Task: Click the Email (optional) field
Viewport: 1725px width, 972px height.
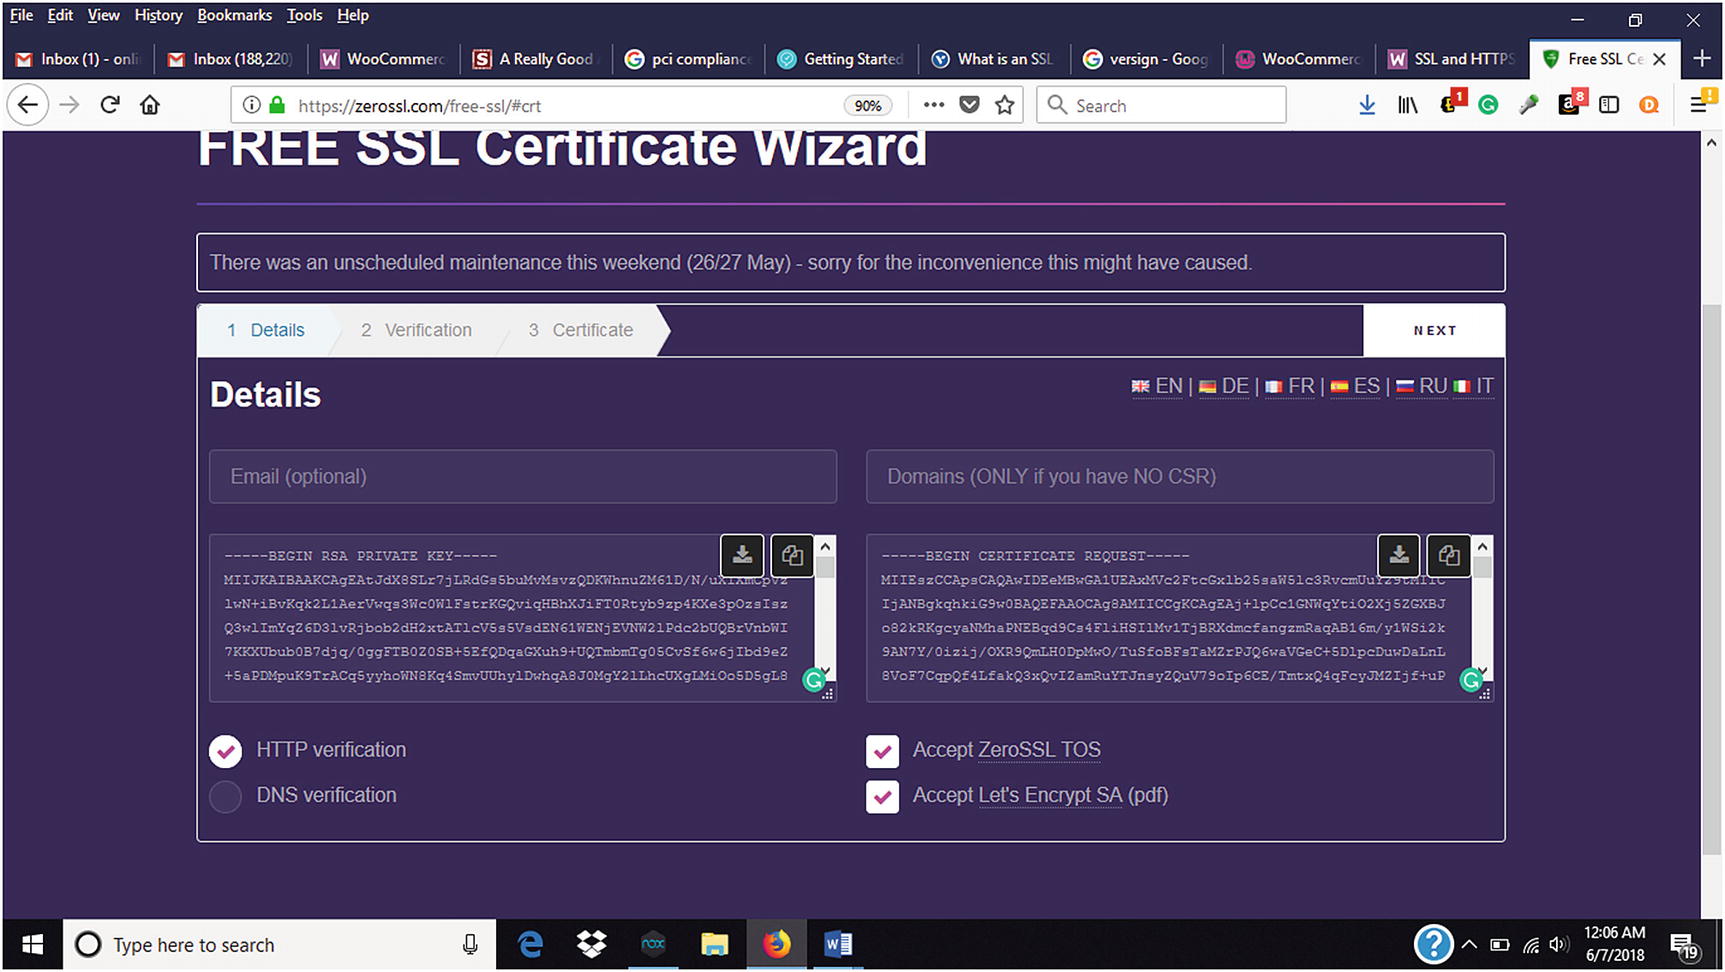Action: (x=522, y=476)
